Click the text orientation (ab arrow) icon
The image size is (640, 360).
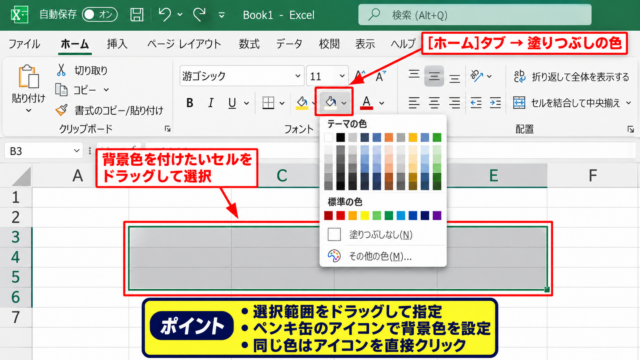coord(476,76)
